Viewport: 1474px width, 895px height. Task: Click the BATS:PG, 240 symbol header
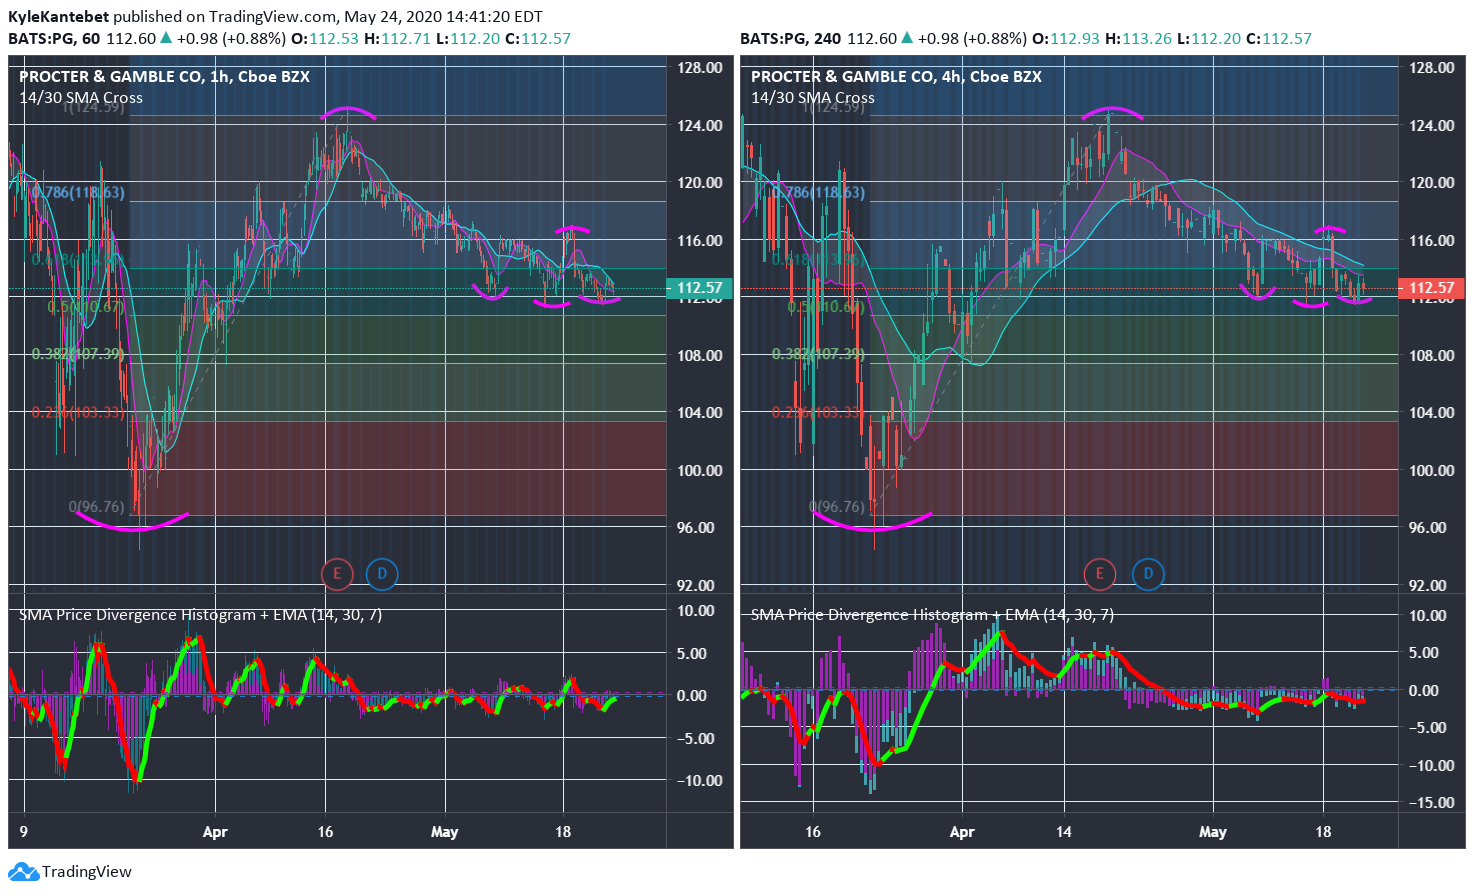790,39
